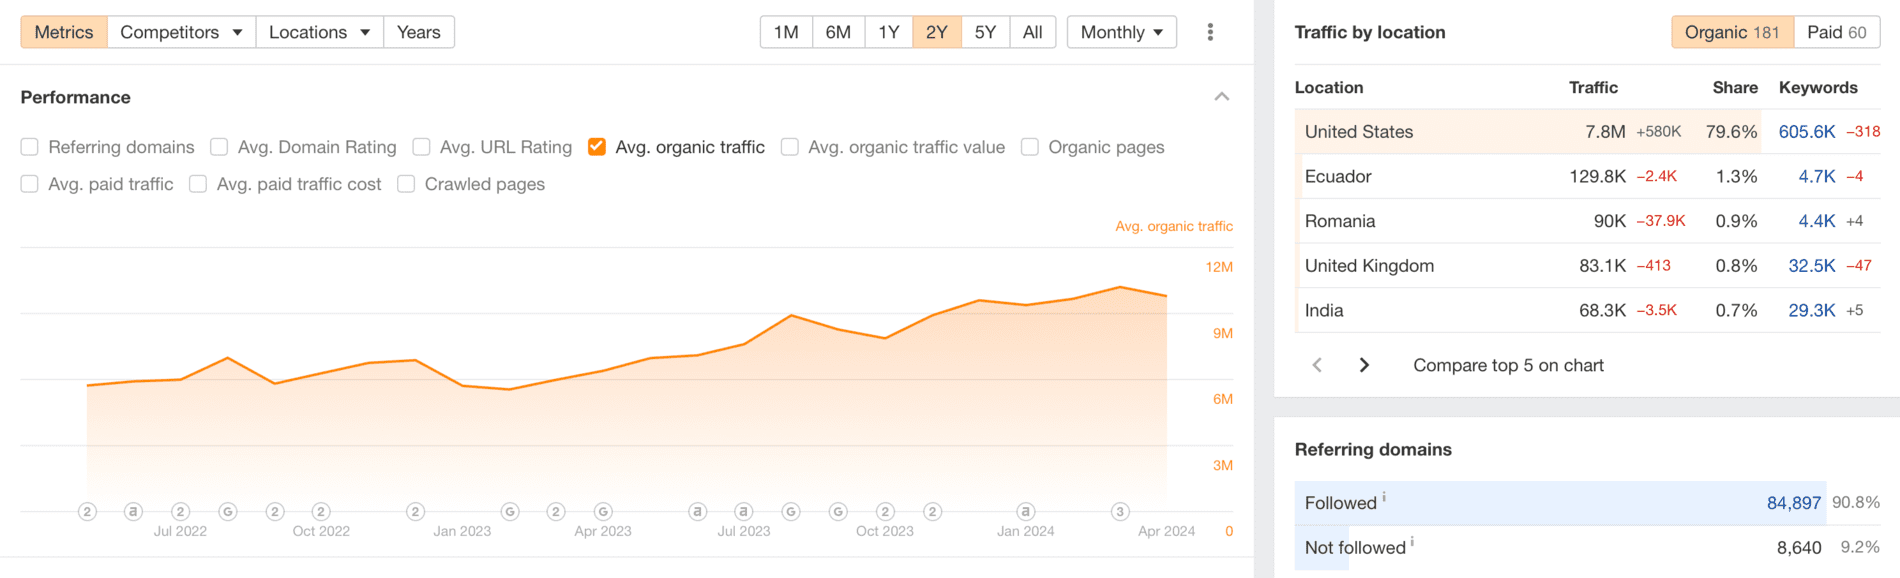Image resolution: width=1900 pixels, height=578 pixels.
Task: Open the Locations dropdown
Action: tap(318, 31)
